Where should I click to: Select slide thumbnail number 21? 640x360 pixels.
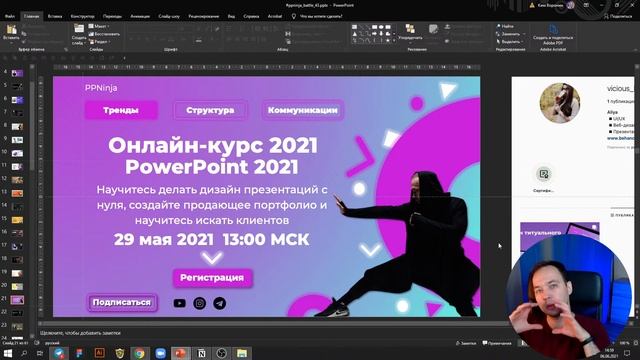coord(17,300)
